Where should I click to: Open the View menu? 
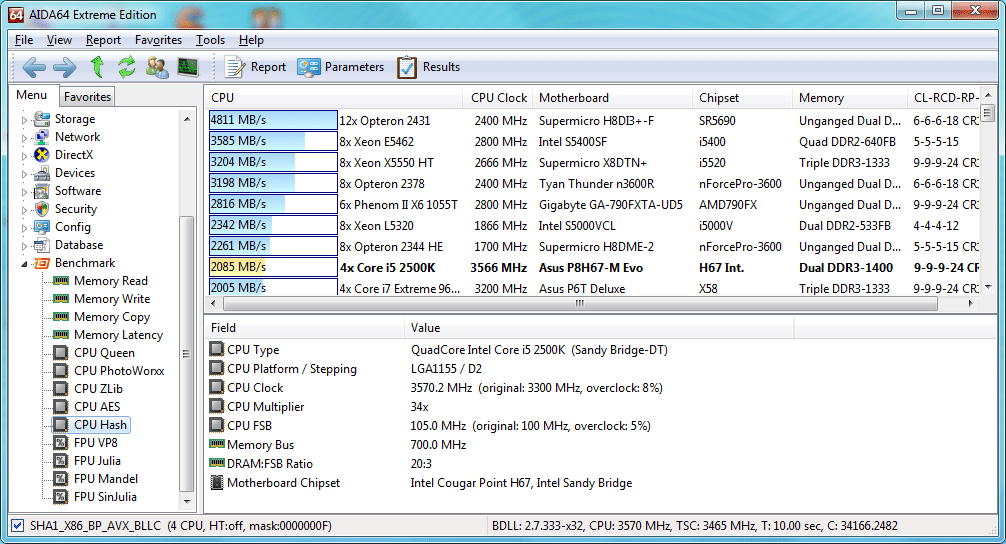tap(59, 40)
